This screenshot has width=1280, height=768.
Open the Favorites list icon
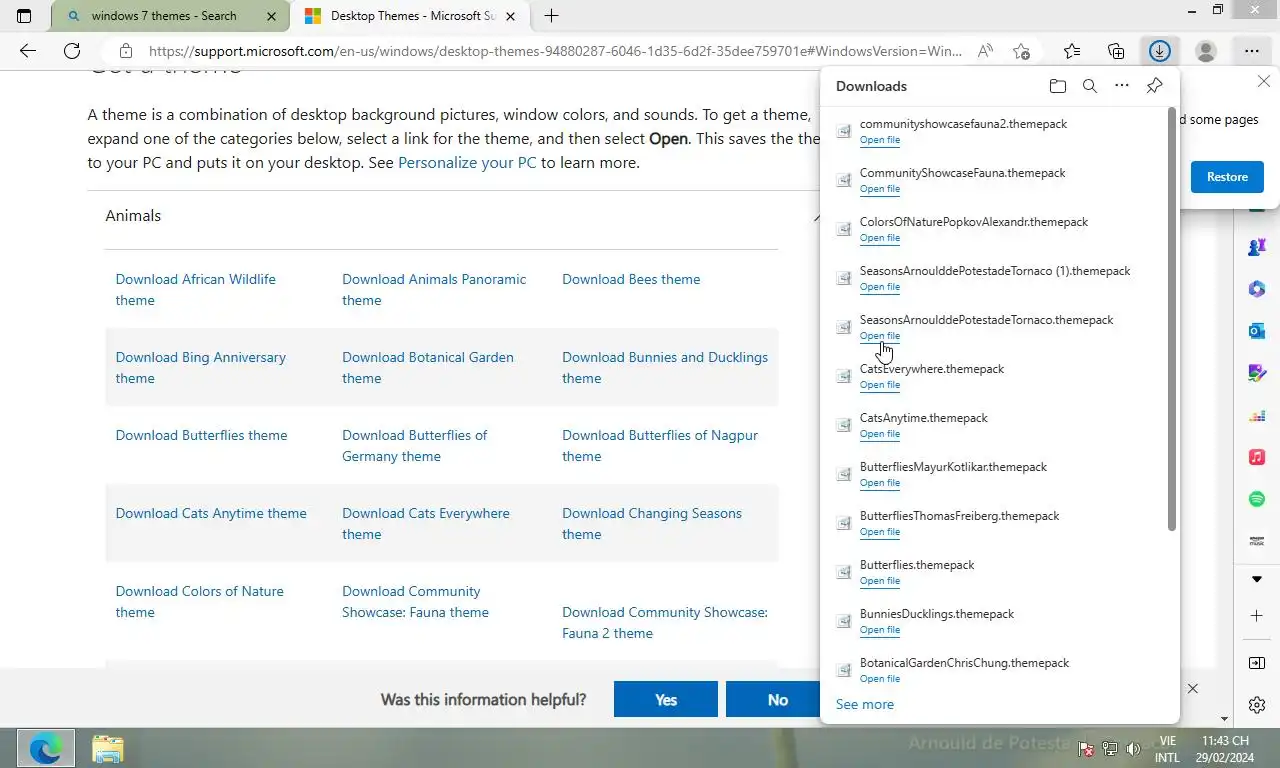[x=1072, y=51]
